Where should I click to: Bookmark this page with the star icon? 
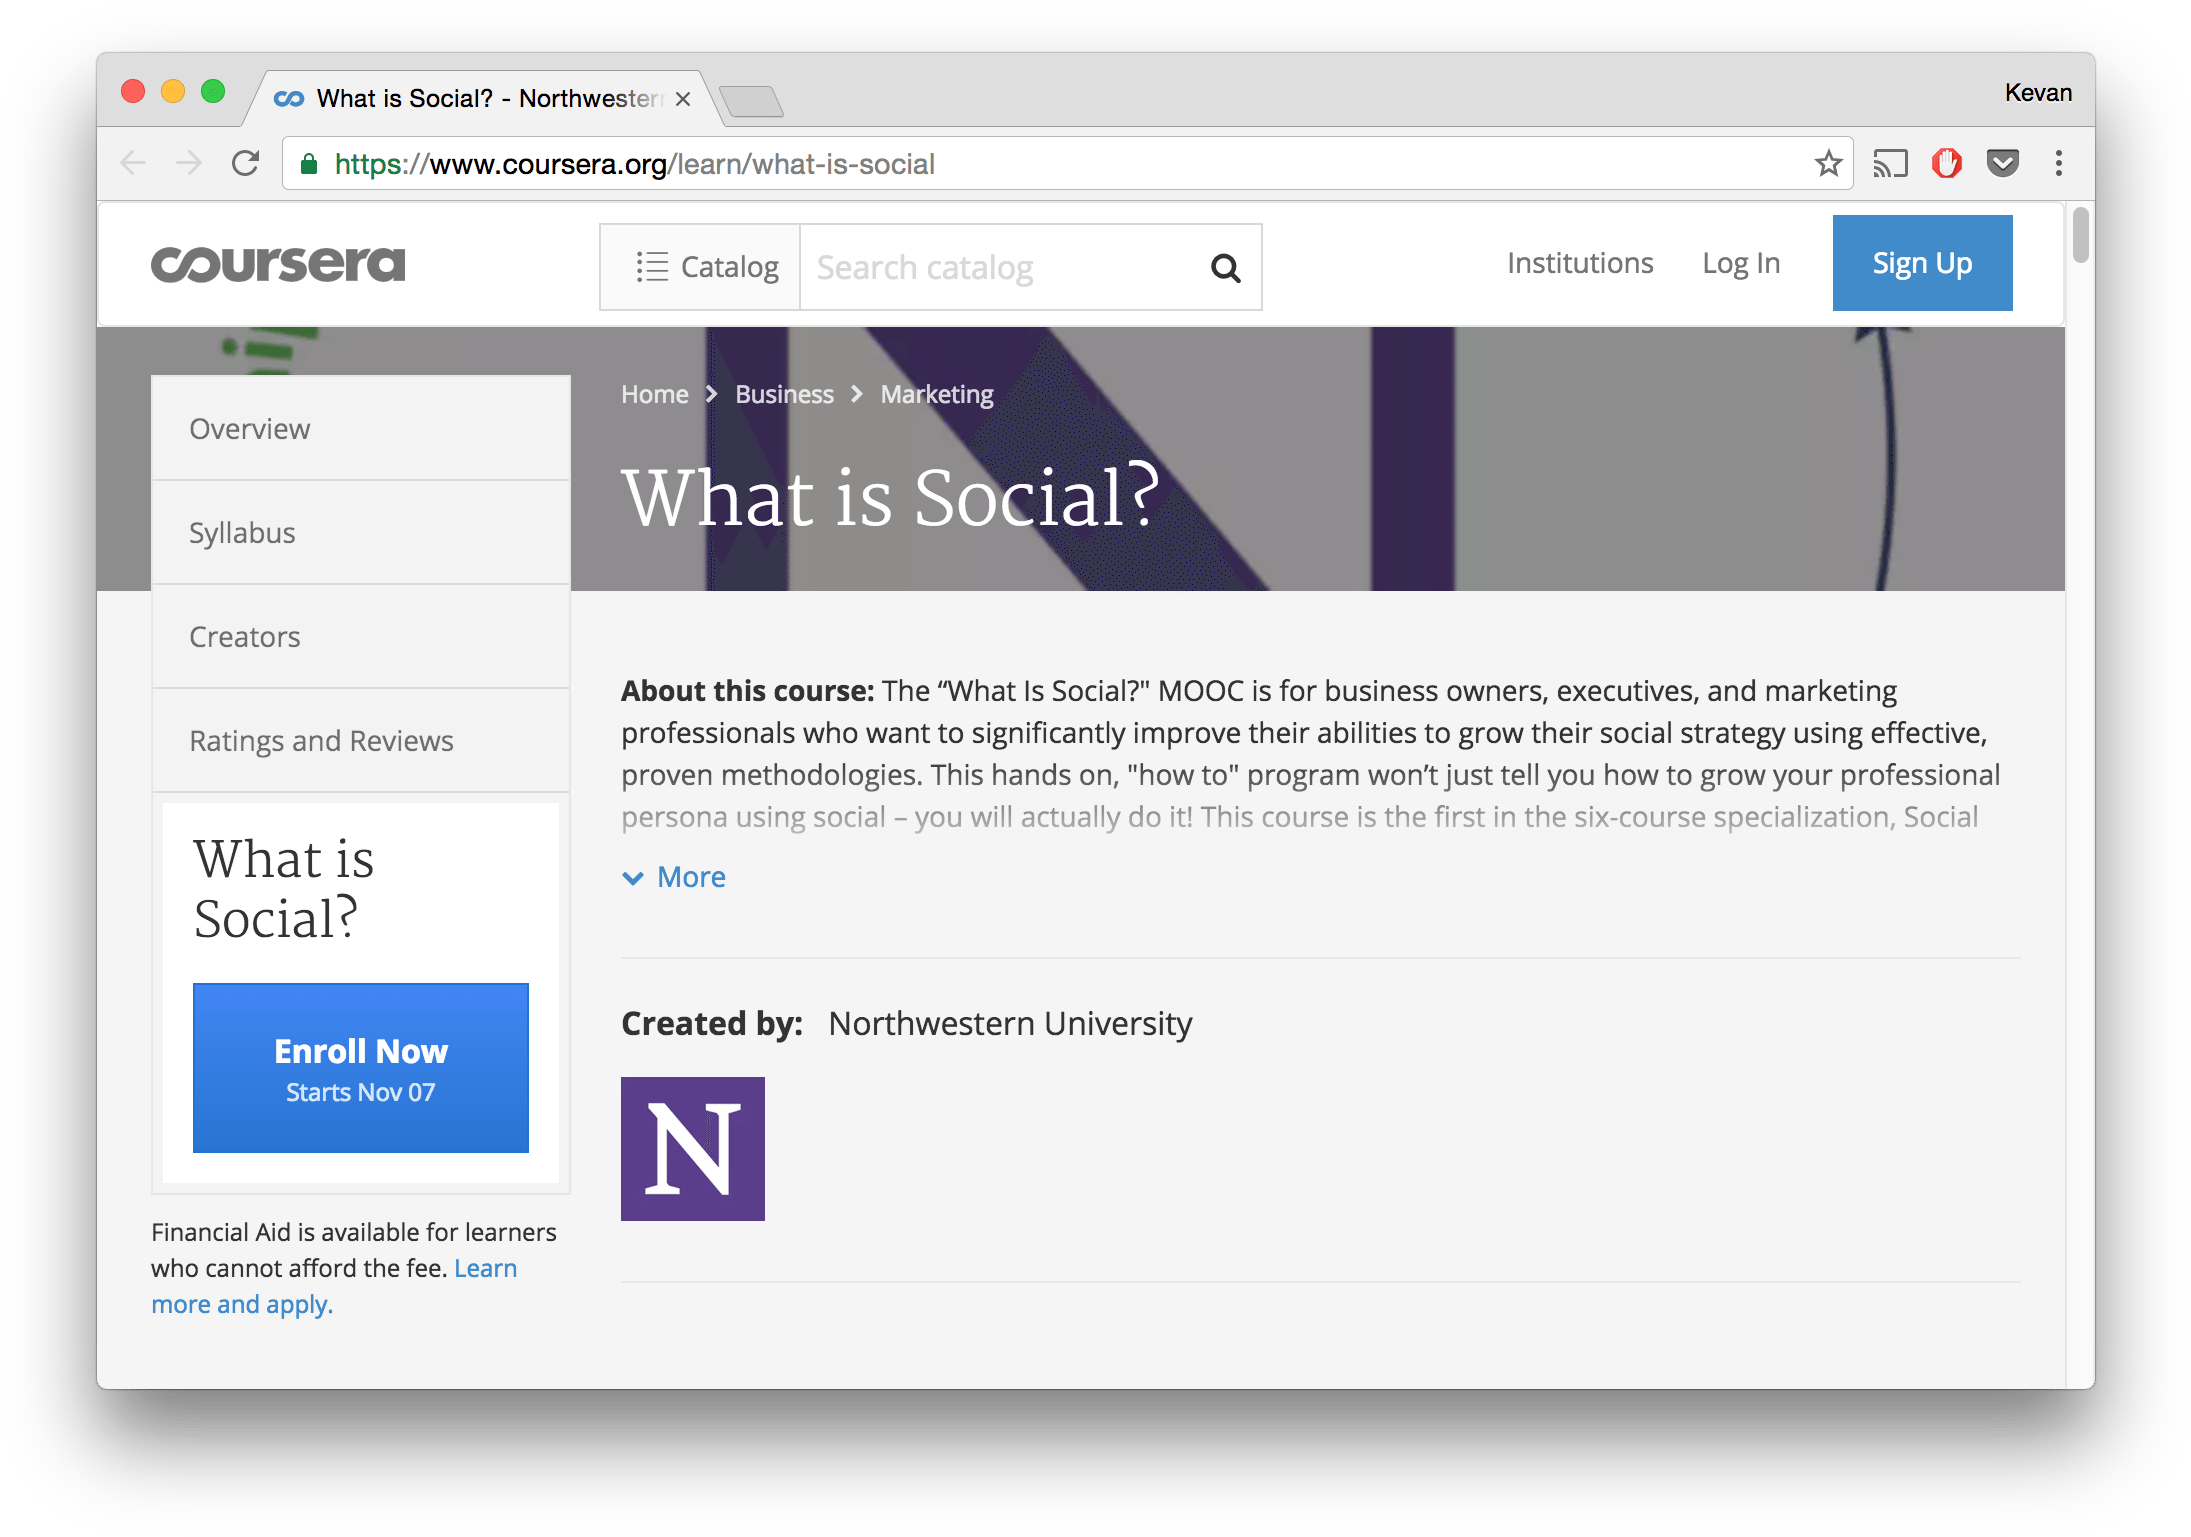(x=1830, y=163)
